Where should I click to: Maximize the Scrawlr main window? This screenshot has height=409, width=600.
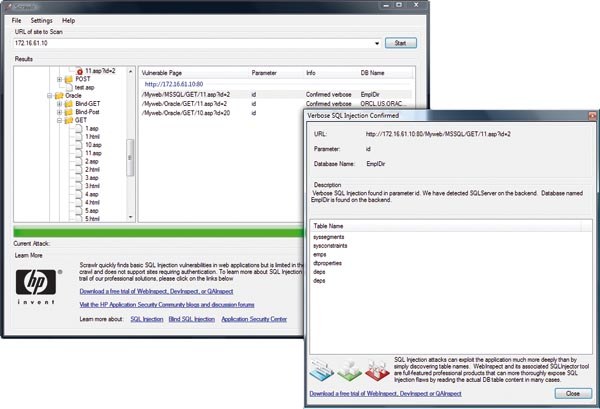(399, 5)
